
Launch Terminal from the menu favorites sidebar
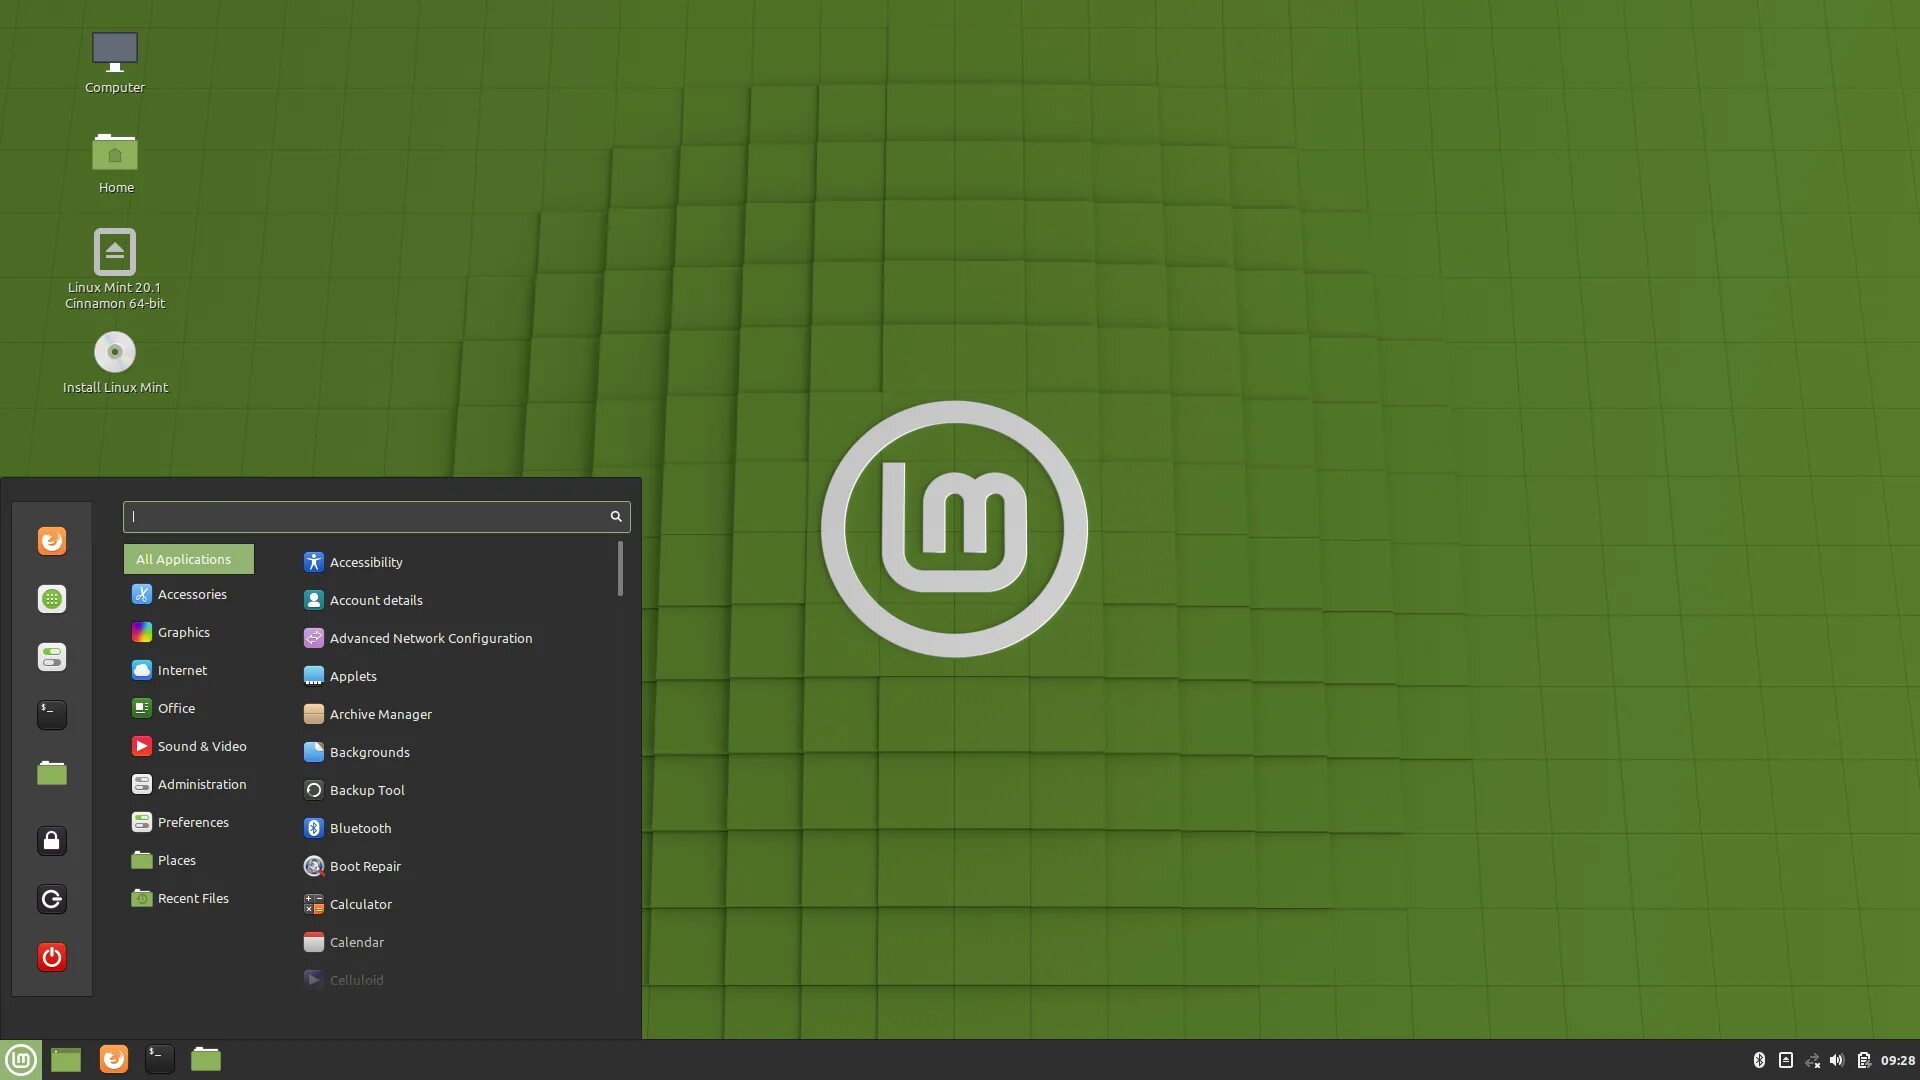(52, 714)
